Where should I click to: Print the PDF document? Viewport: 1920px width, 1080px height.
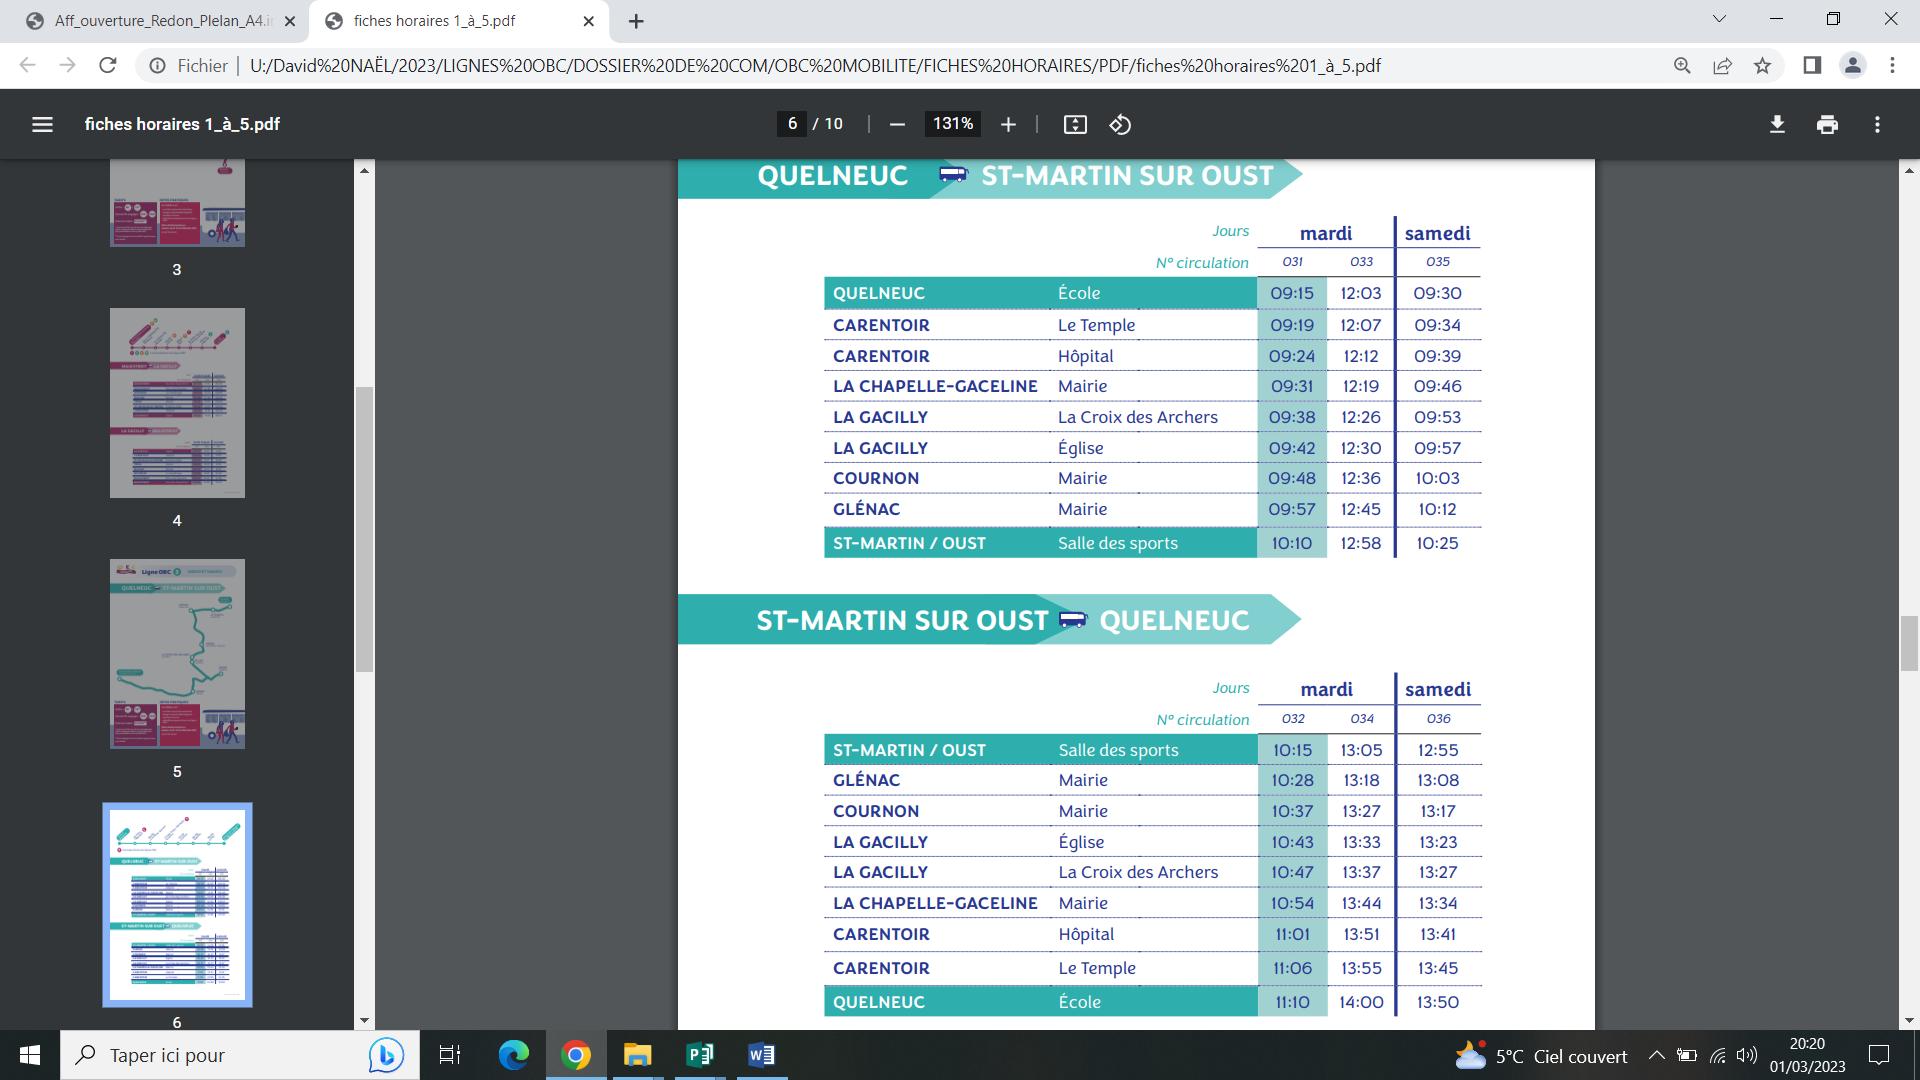(x=1827, y=124)
